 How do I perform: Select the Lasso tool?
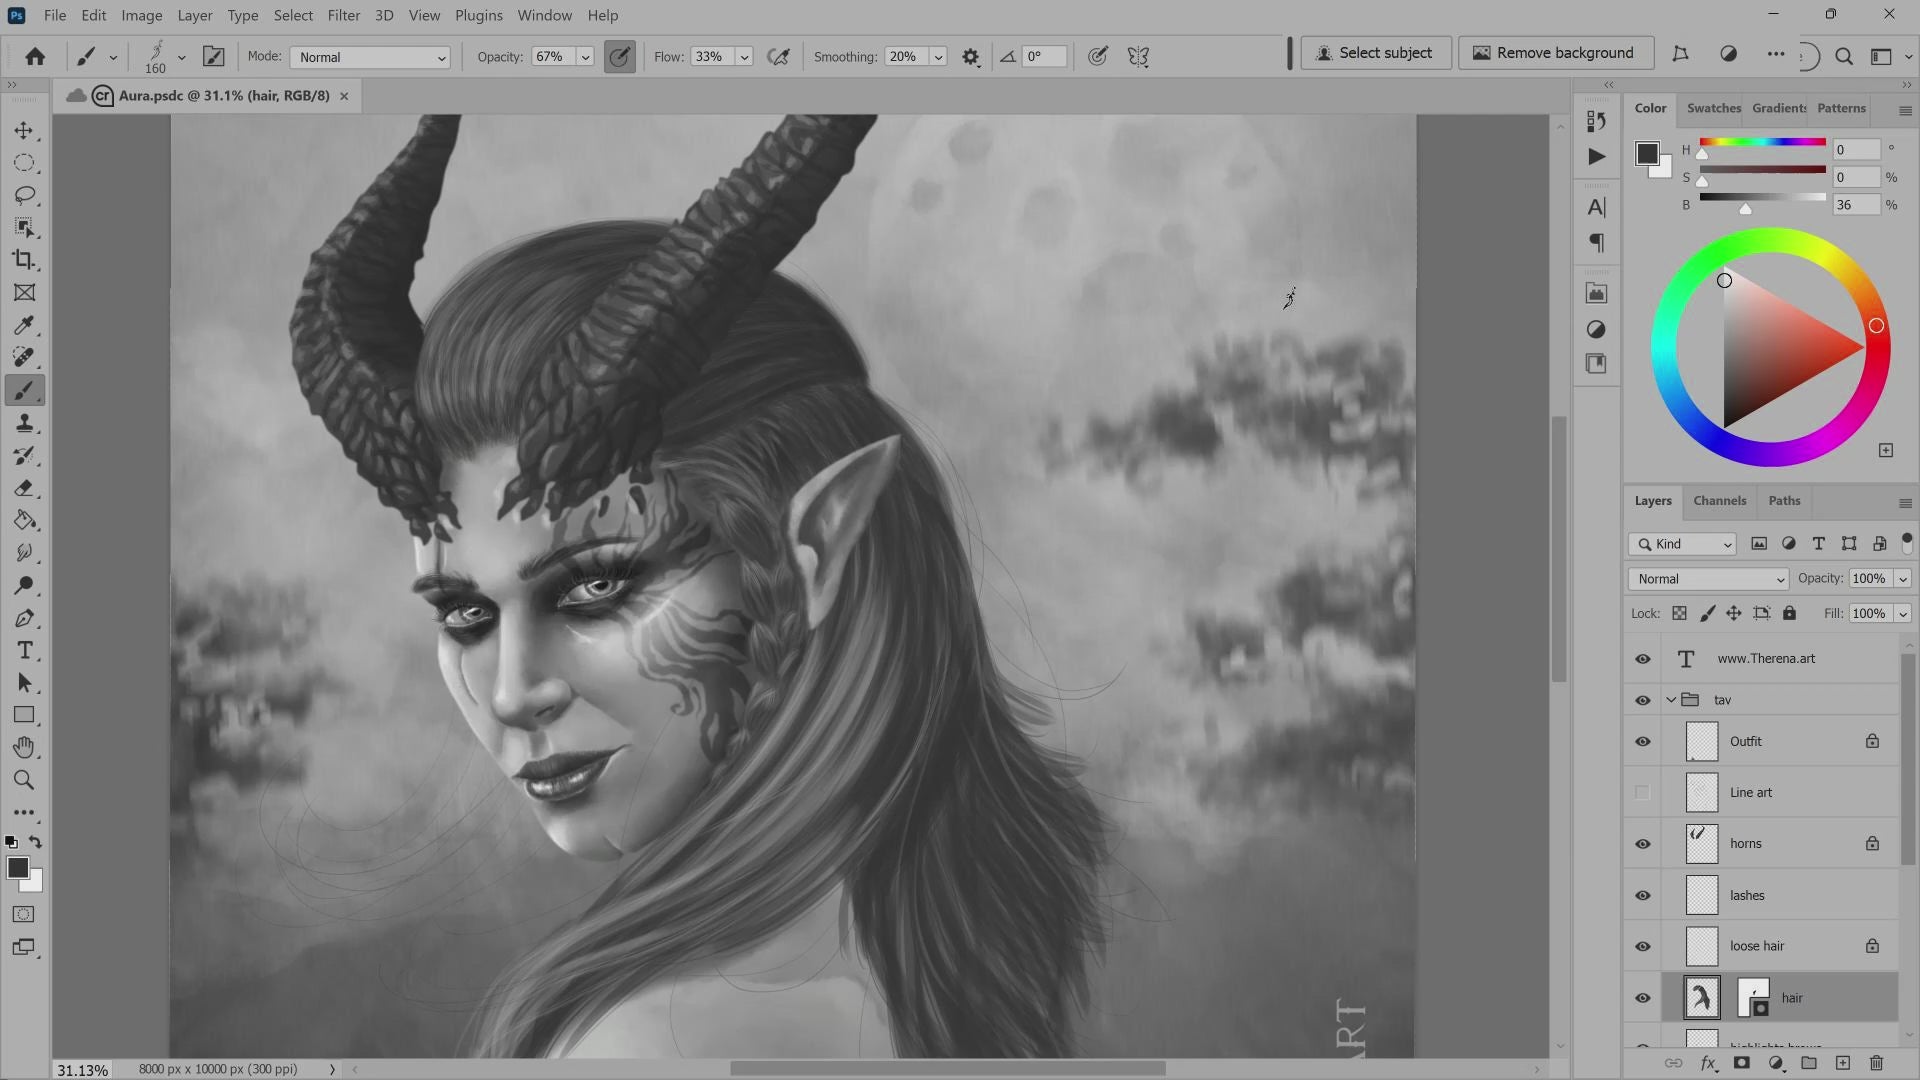(x=24, y=195)
